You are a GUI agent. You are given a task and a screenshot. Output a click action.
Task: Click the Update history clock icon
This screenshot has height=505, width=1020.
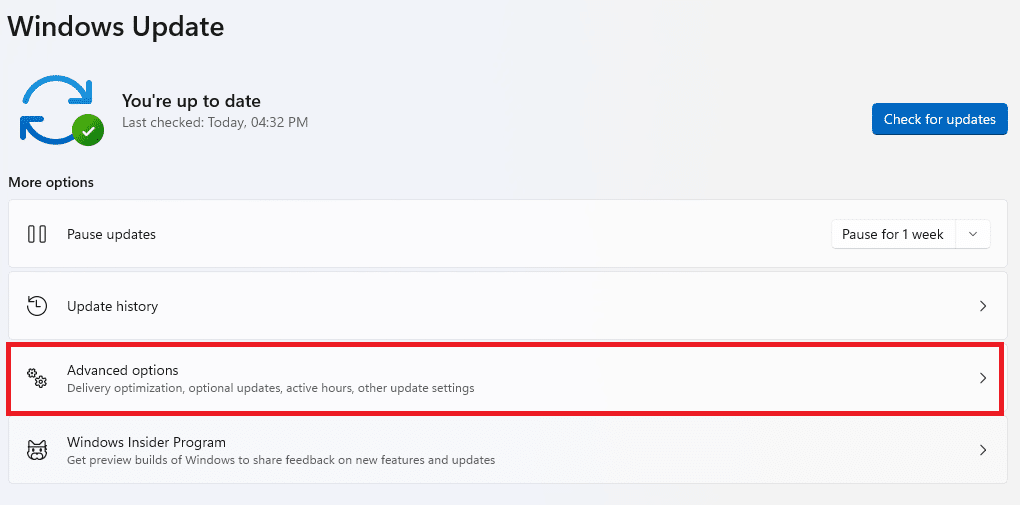coord(37,306)
